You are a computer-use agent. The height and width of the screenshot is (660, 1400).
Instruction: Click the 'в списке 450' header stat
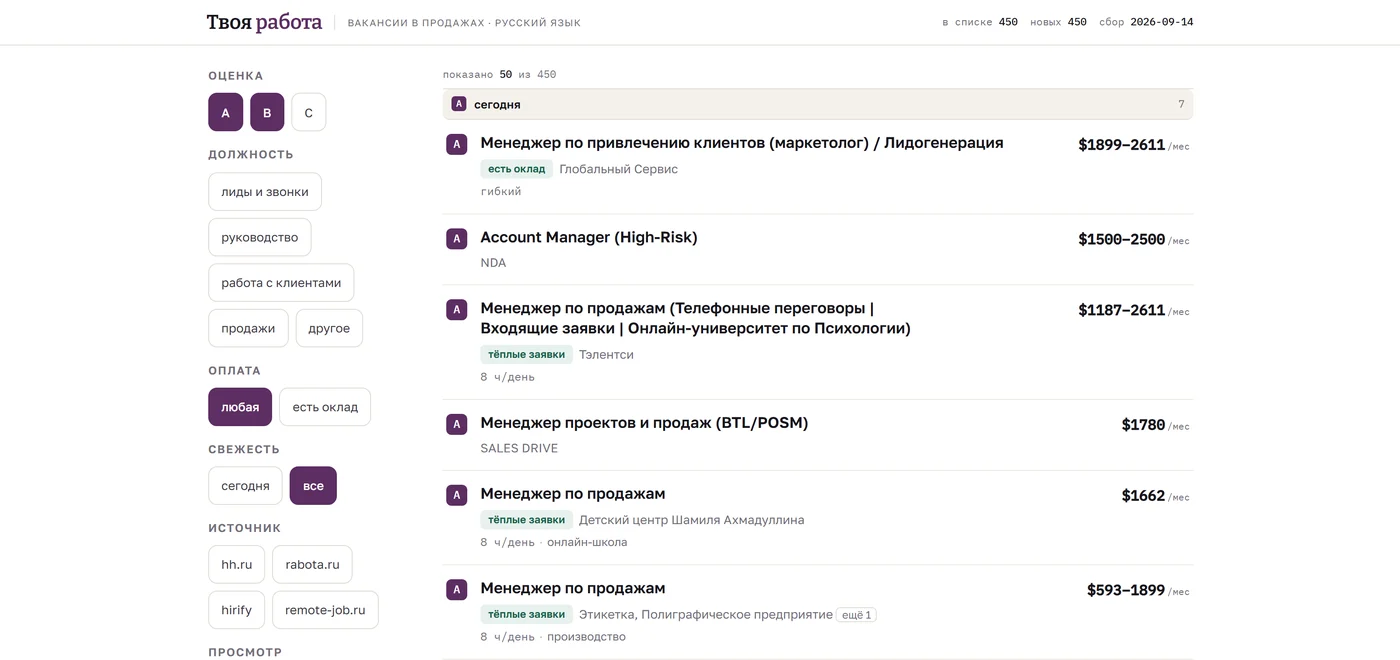click(x=980, y=22)
